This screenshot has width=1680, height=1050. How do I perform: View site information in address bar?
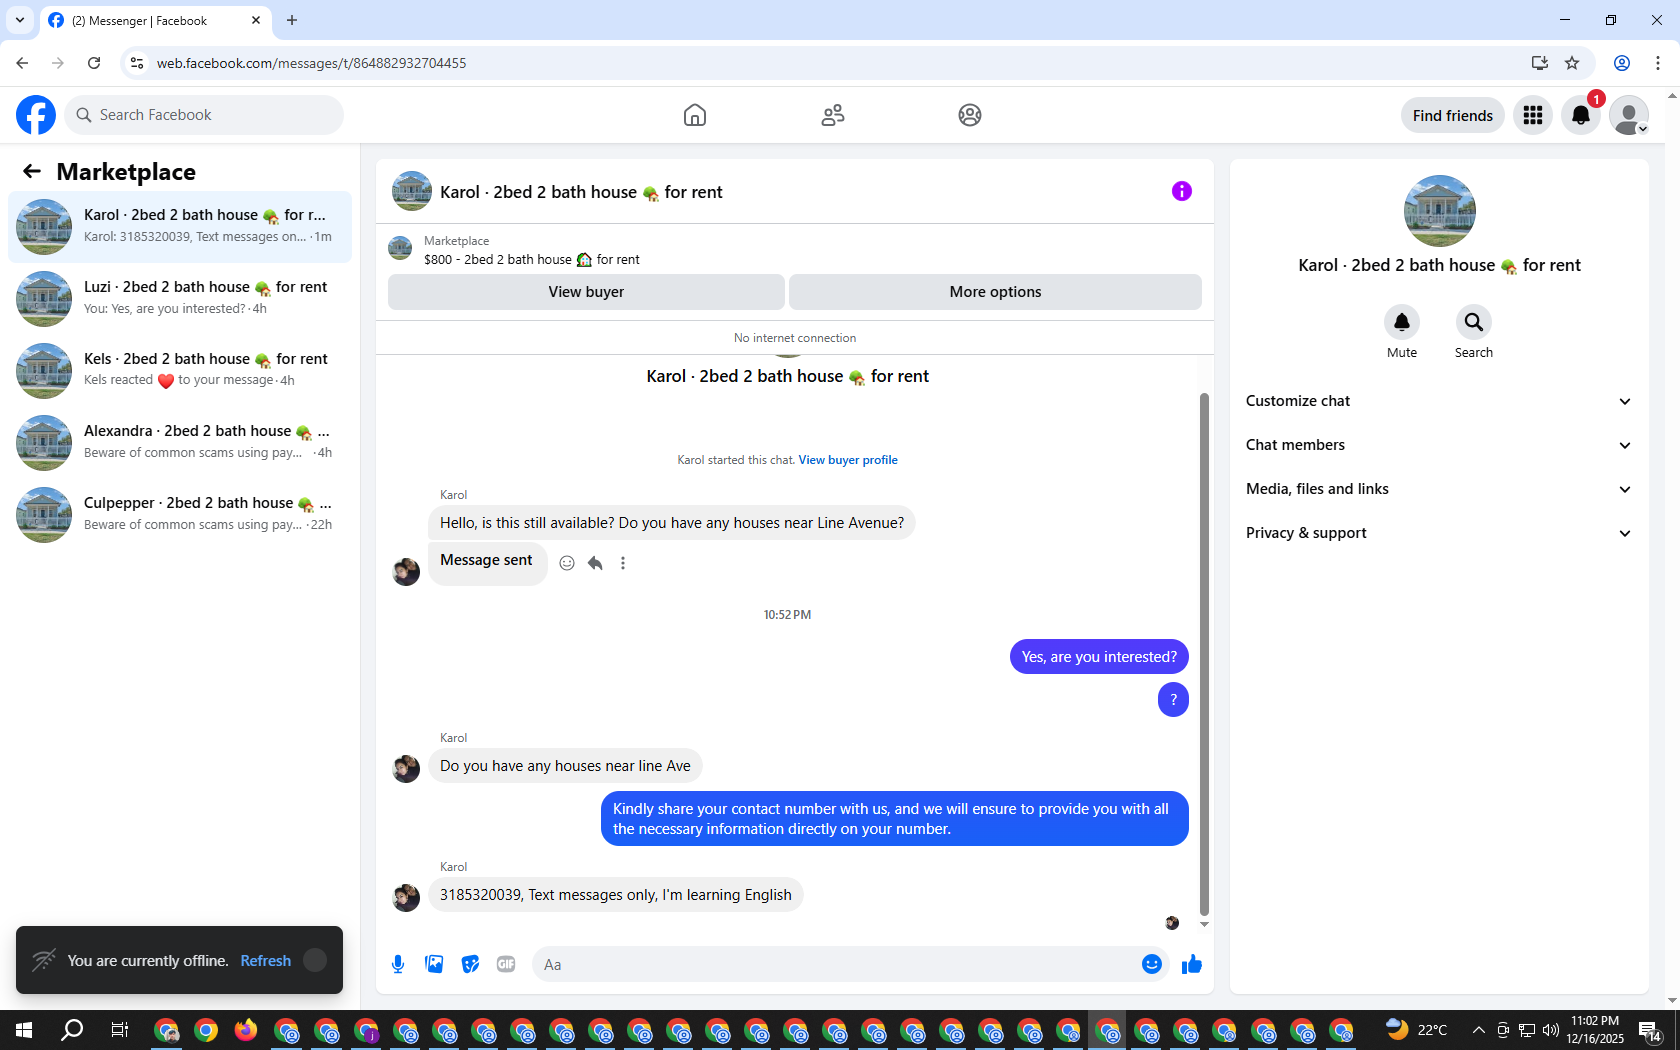point(137,63)
